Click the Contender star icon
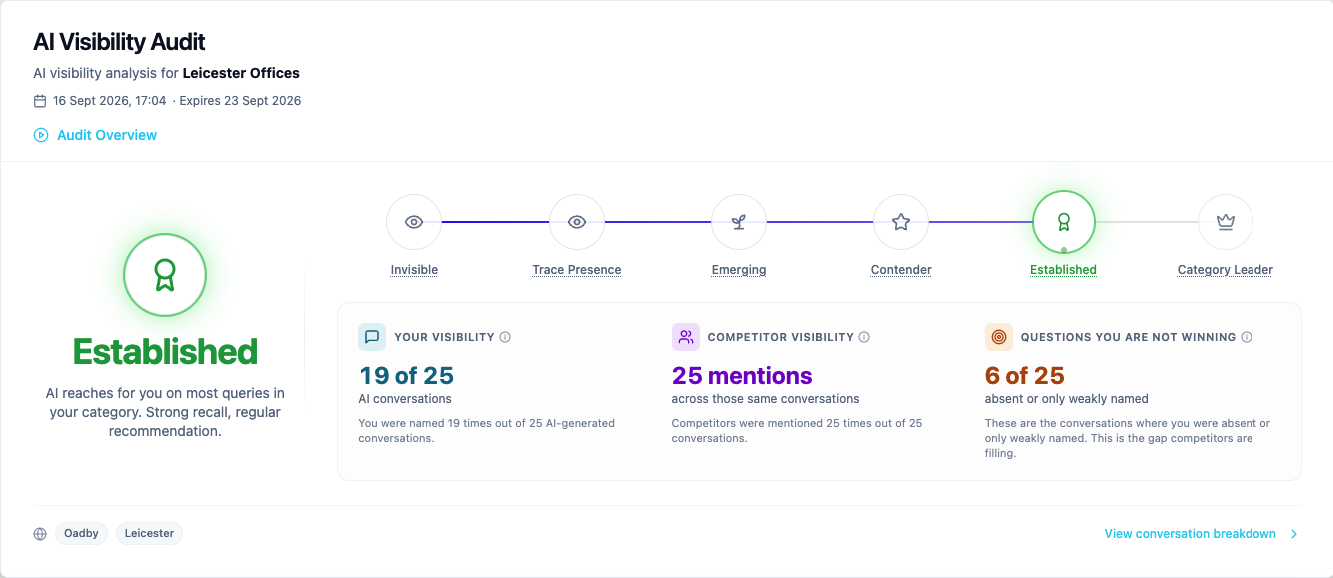 [x=901, y=222]
